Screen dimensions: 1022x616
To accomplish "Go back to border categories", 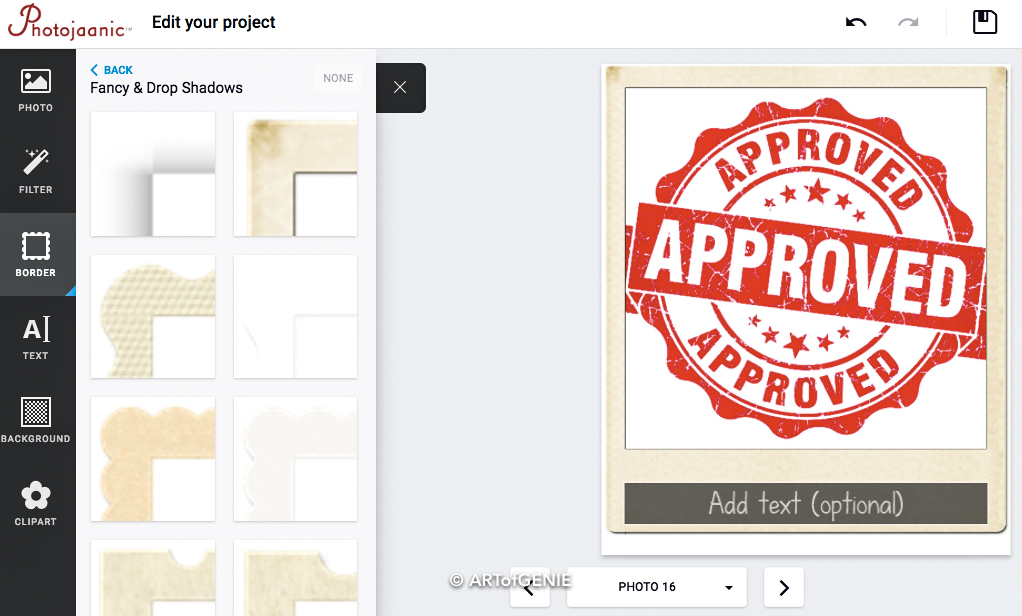I will click(x=111, y=70).
